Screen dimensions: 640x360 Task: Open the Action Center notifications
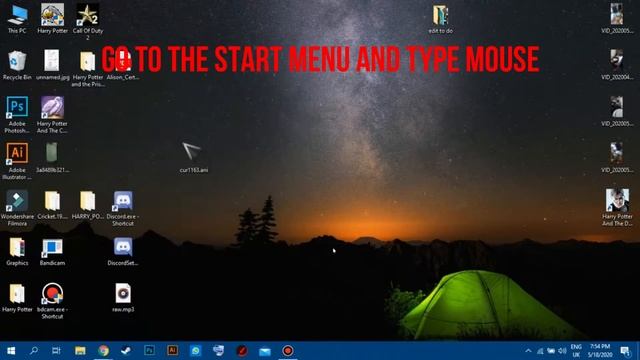625,351
